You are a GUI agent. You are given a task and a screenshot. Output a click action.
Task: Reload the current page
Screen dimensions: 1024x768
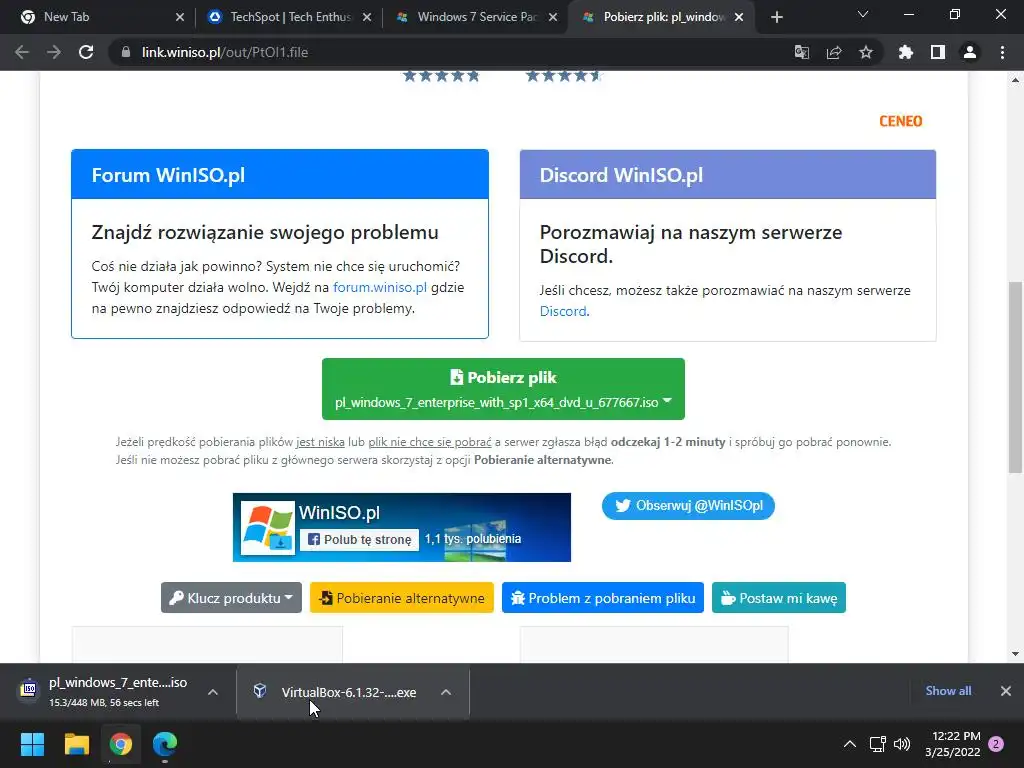(x=86, y=52)
